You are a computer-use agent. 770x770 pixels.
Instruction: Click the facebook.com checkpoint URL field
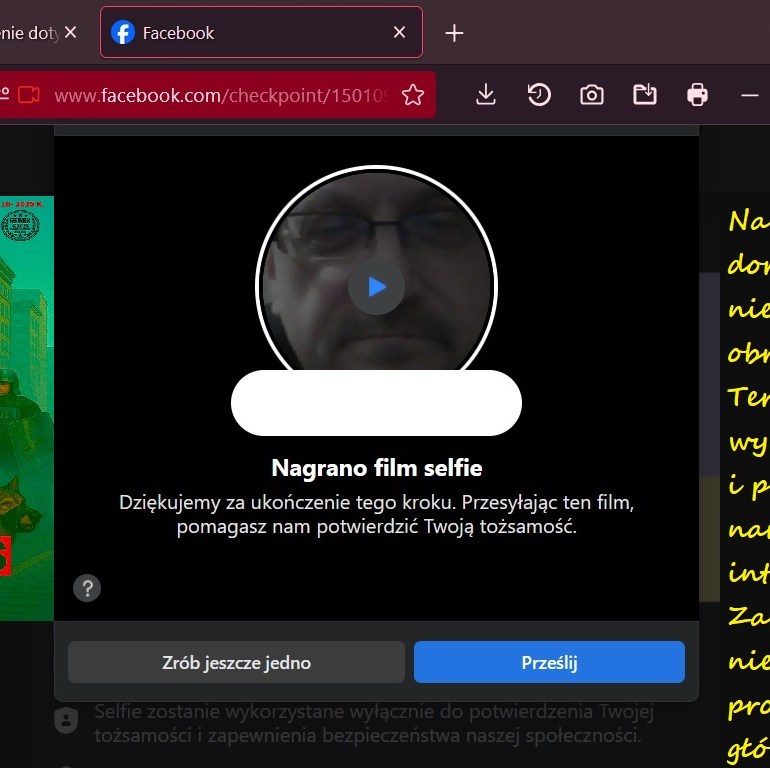(220, 95)
